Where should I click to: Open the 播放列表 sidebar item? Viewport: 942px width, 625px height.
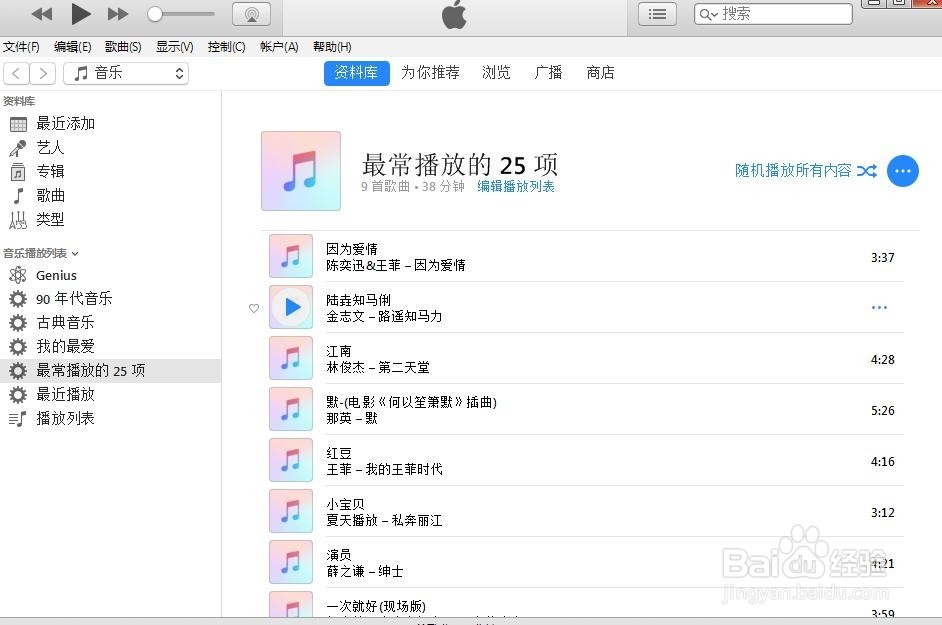click(65, 419)
